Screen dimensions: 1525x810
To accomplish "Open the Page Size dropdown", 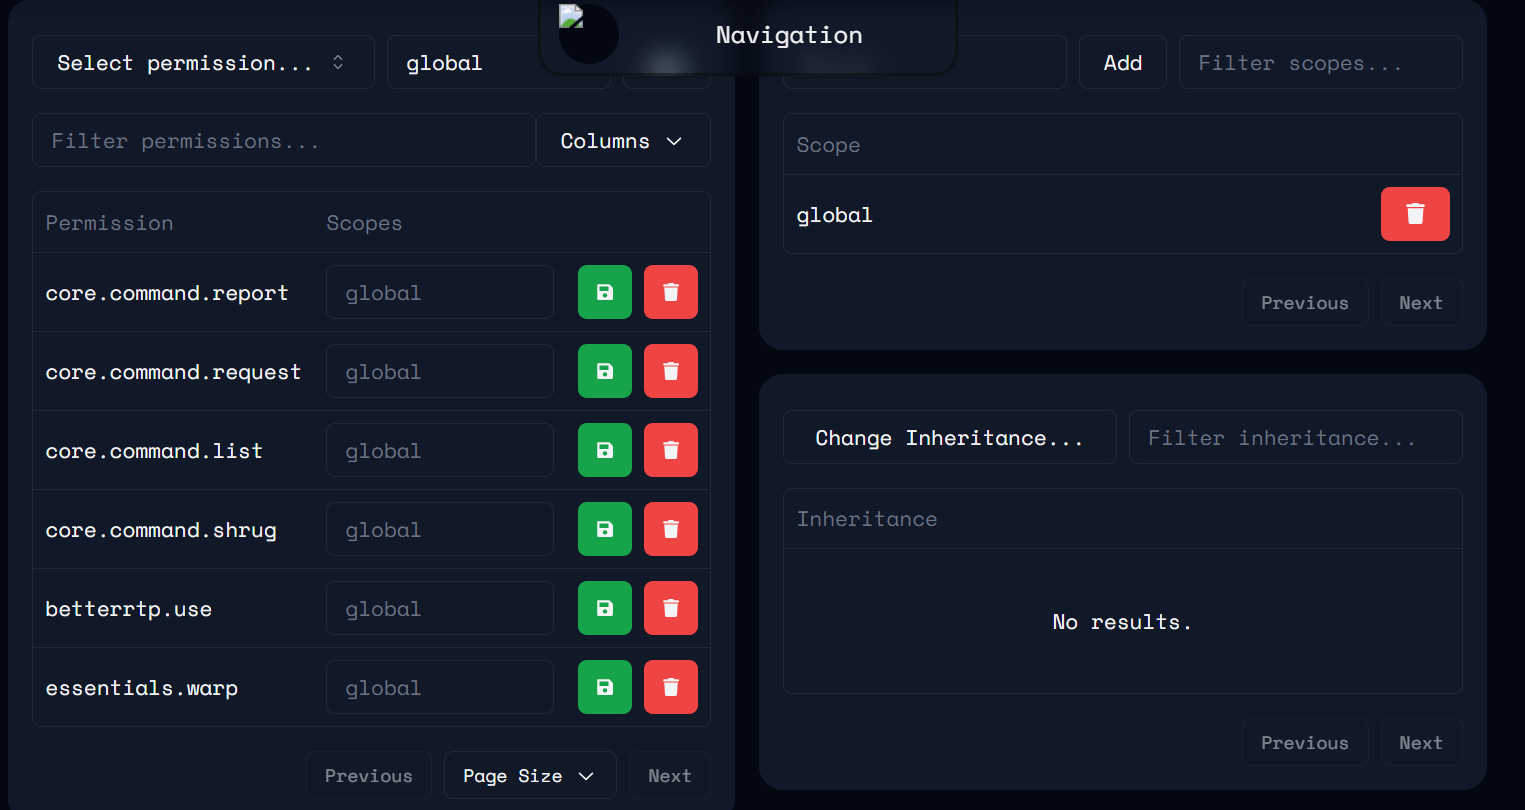I will [529, 776].
